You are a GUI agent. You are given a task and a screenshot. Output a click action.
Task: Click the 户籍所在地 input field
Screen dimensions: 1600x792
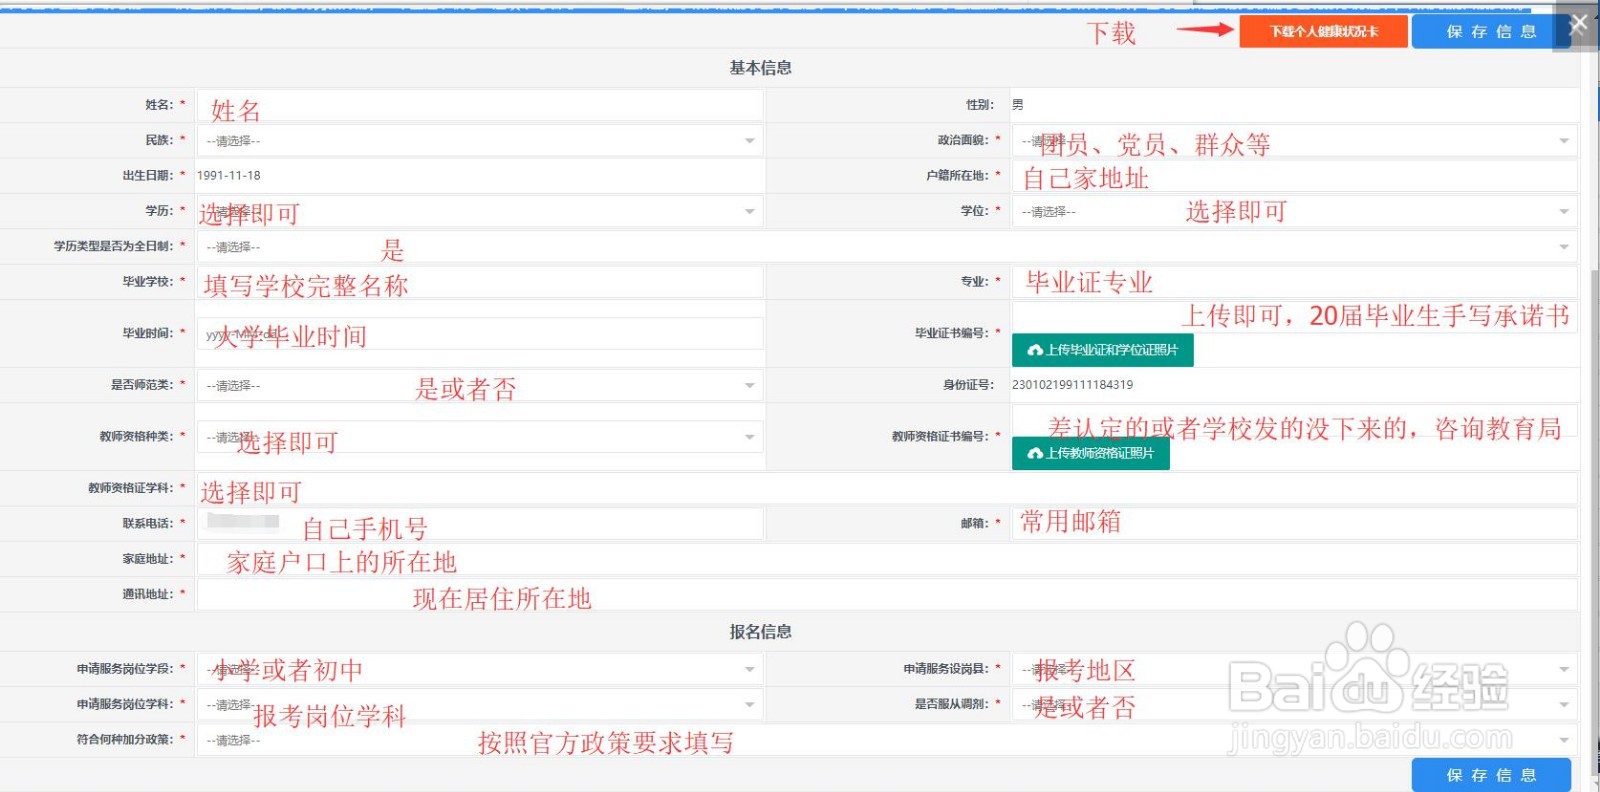1295,176
